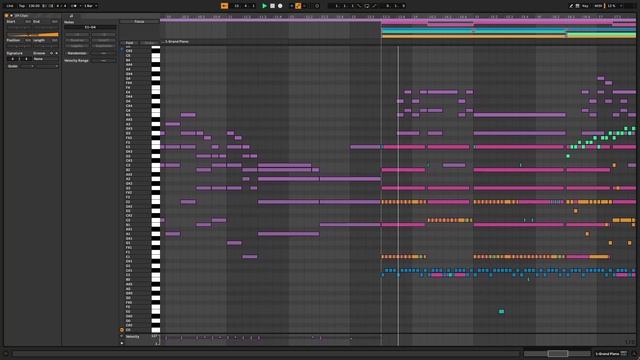Image resolution: width=640 pixels, height=360 pixels.
Task: Click the E1-G4 pitch range field
Action: click(x=90, y=27)
